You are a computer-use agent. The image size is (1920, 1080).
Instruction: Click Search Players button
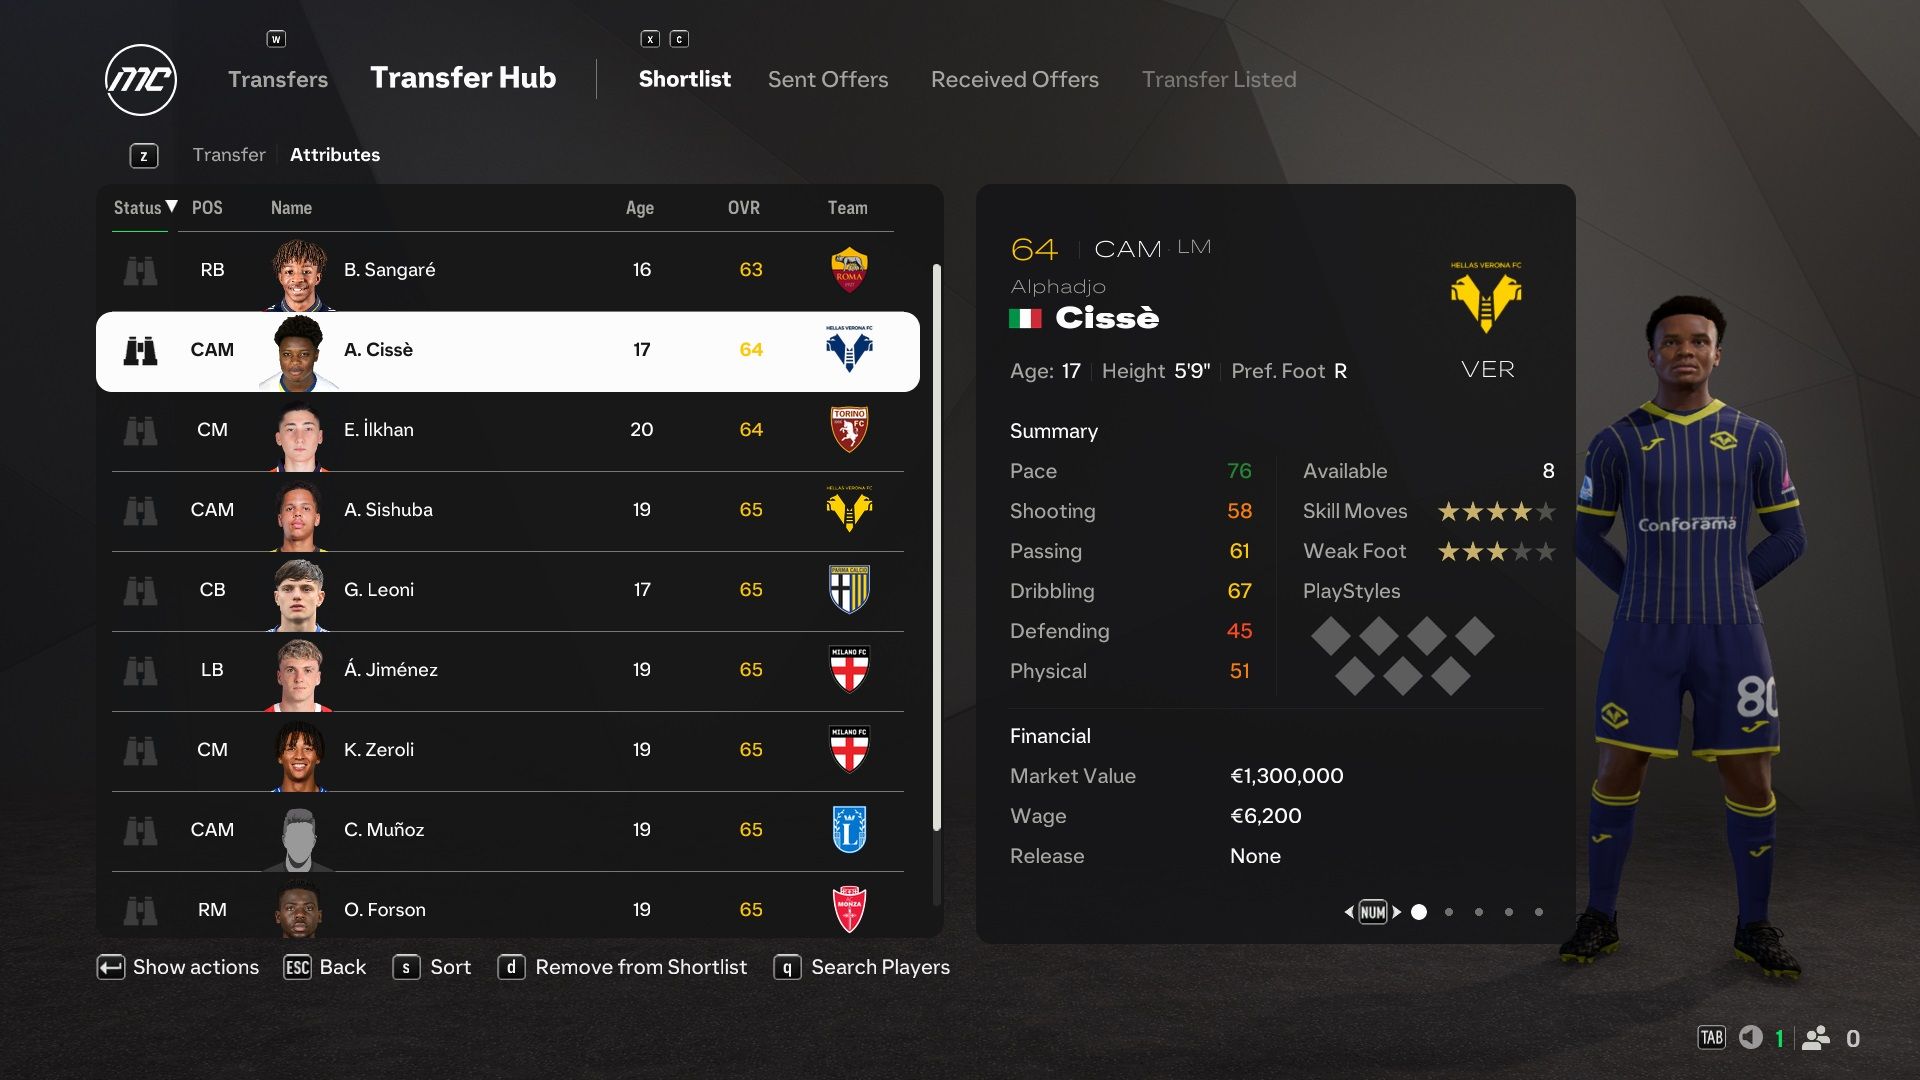pyautogui.click(x=880, y=967)
